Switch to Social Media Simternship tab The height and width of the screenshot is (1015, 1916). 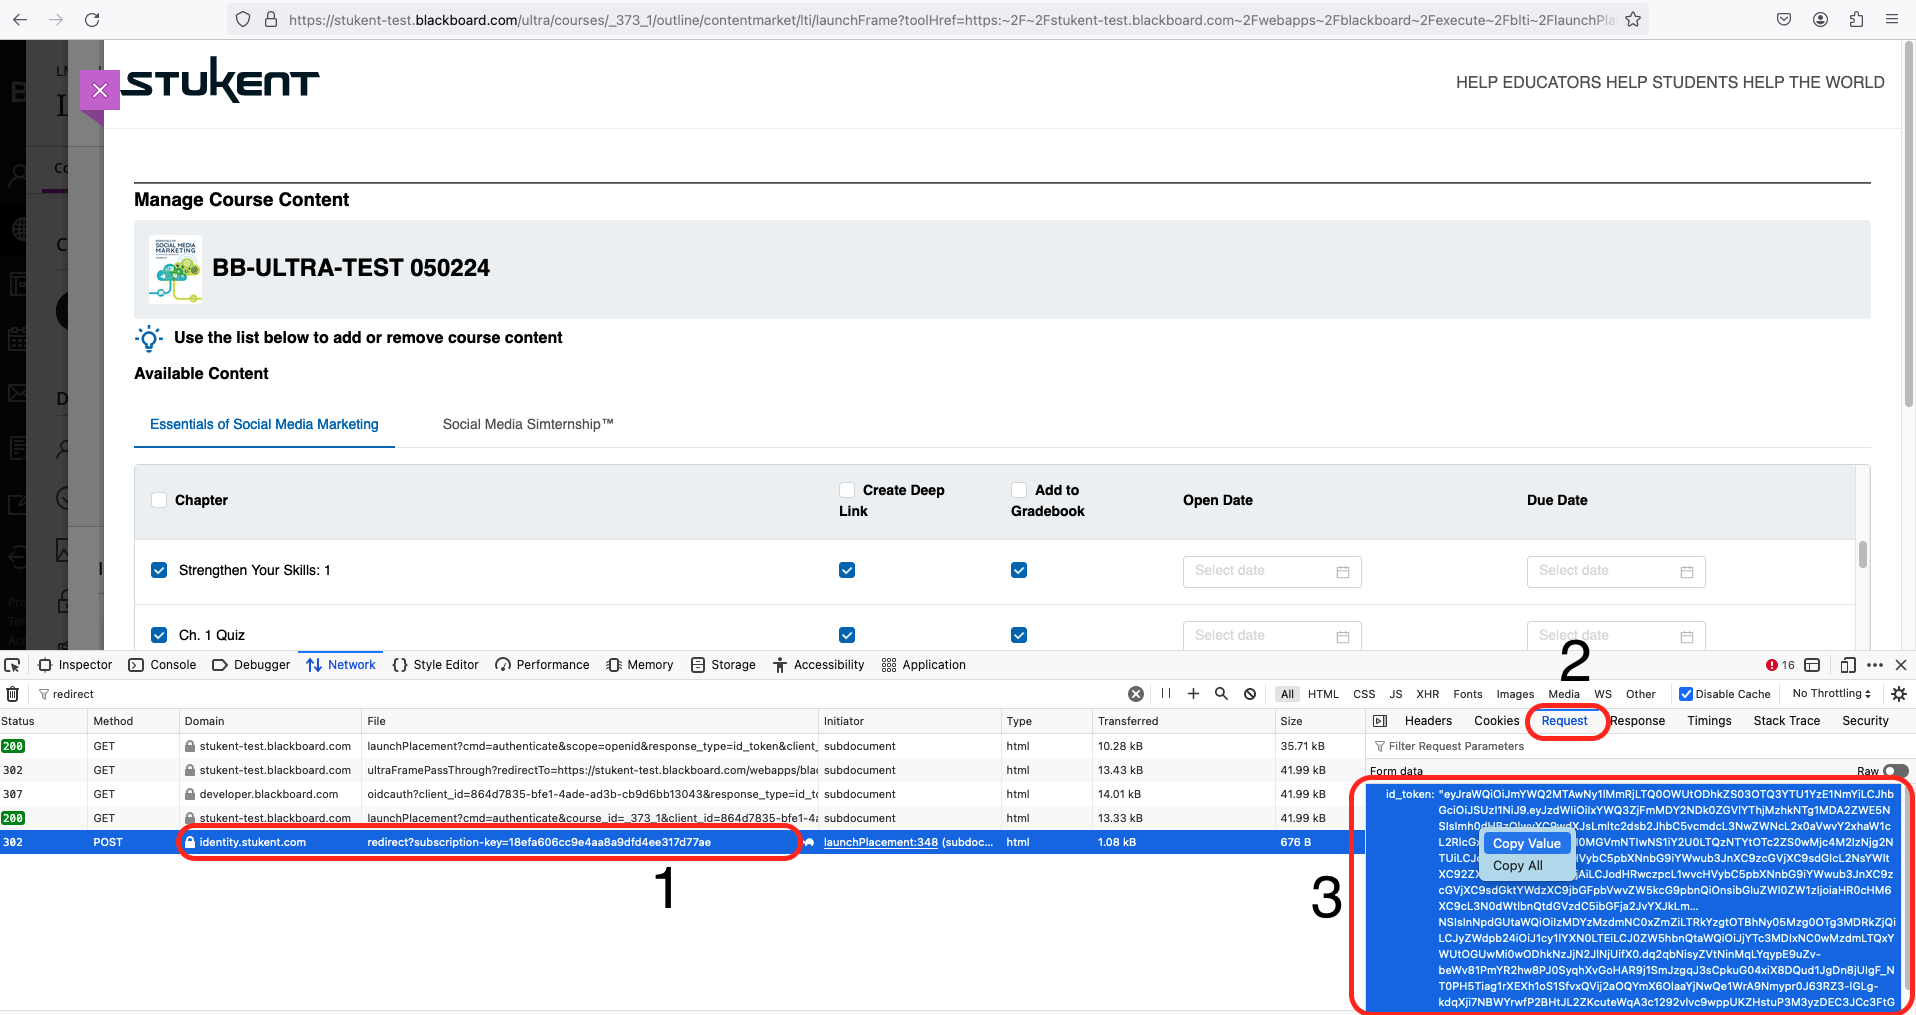(x=528, y=424)
